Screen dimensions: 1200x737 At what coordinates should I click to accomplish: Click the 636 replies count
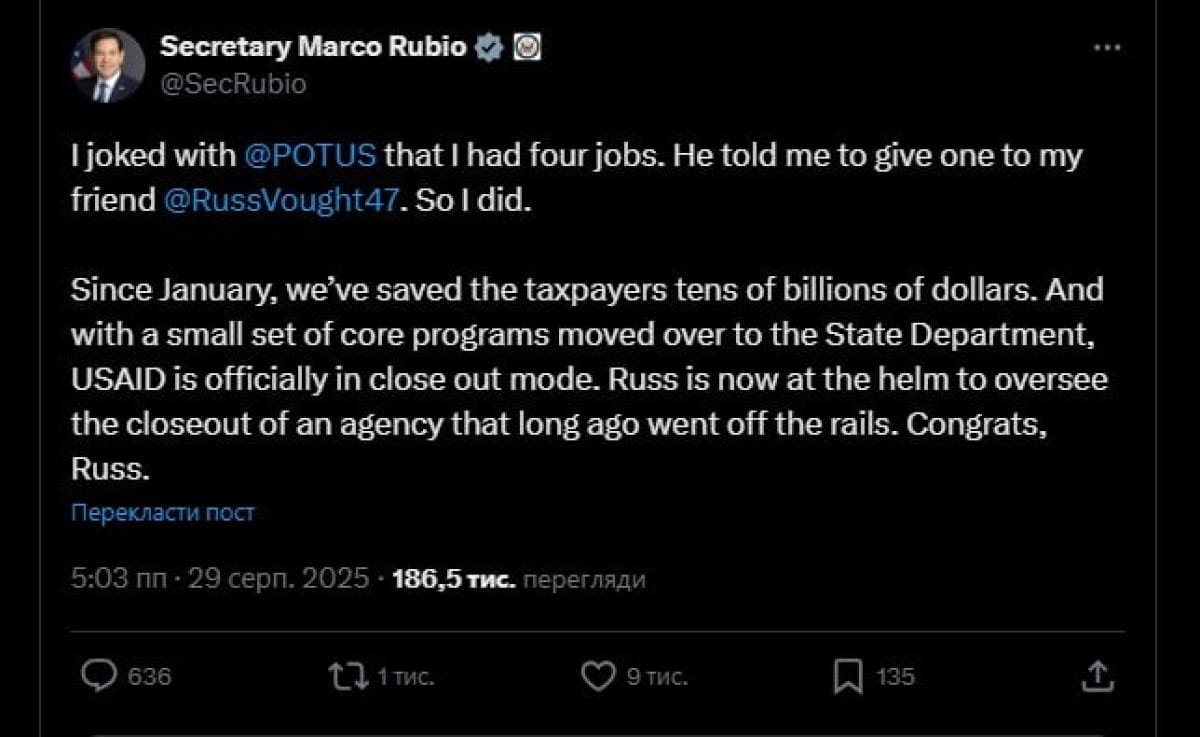(150, 677)
